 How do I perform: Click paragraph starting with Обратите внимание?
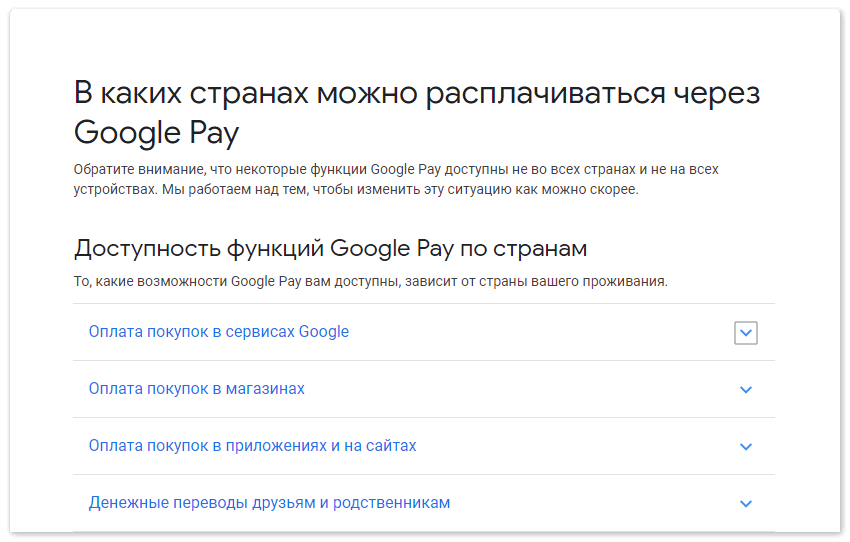(x=396, y=179)
